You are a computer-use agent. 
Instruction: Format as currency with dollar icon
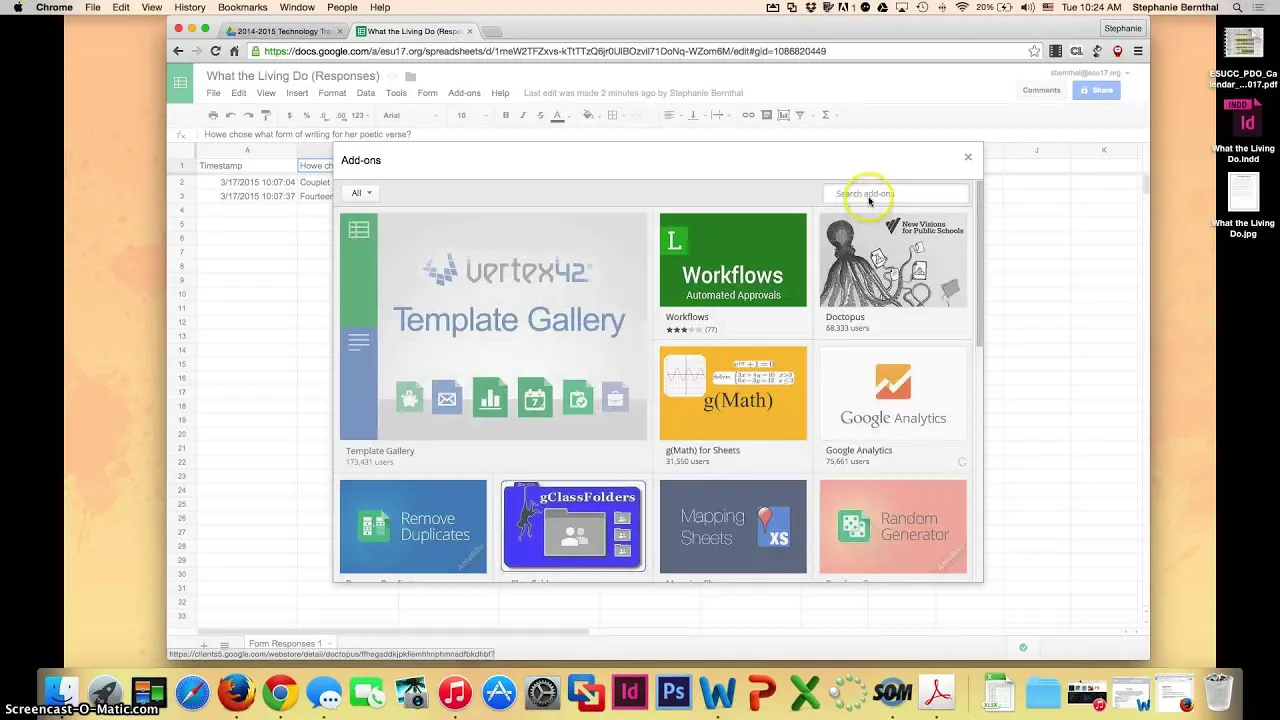pyautogui.click(x=289, y=115)
